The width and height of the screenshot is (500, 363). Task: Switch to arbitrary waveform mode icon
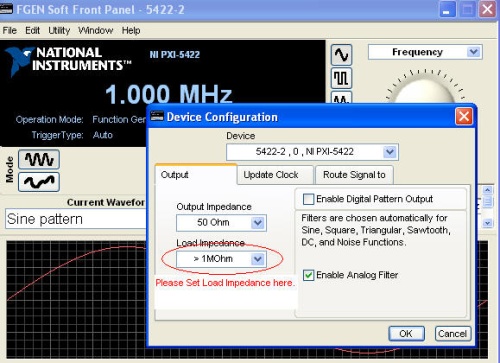click(39, 182)
